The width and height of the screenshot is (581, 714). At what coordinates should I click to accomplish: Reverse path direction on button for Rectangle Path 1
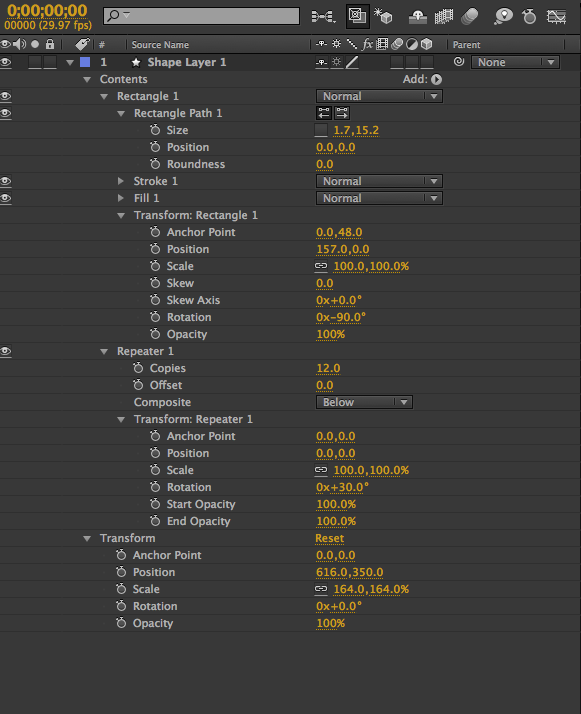tap(342, 112)
